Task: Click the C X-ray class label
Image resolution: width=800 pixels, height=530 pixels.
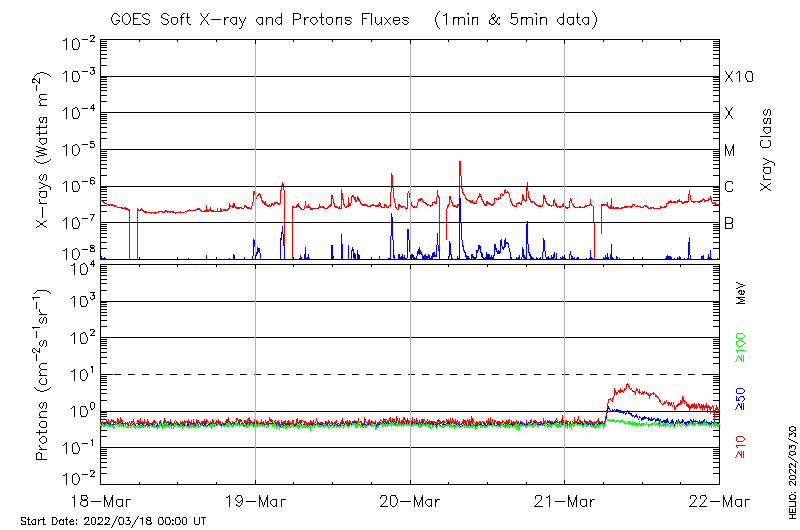Action: (729, 187)
